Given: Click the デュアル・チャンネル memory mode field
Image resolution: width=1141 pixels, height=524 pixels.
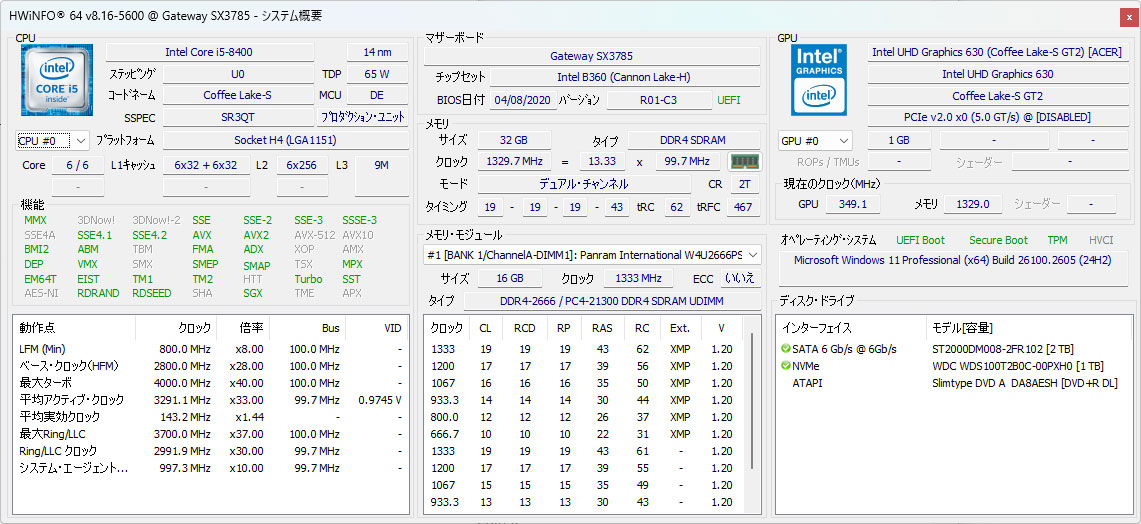Looking at the screenshot, I should [x=584, y=184].
